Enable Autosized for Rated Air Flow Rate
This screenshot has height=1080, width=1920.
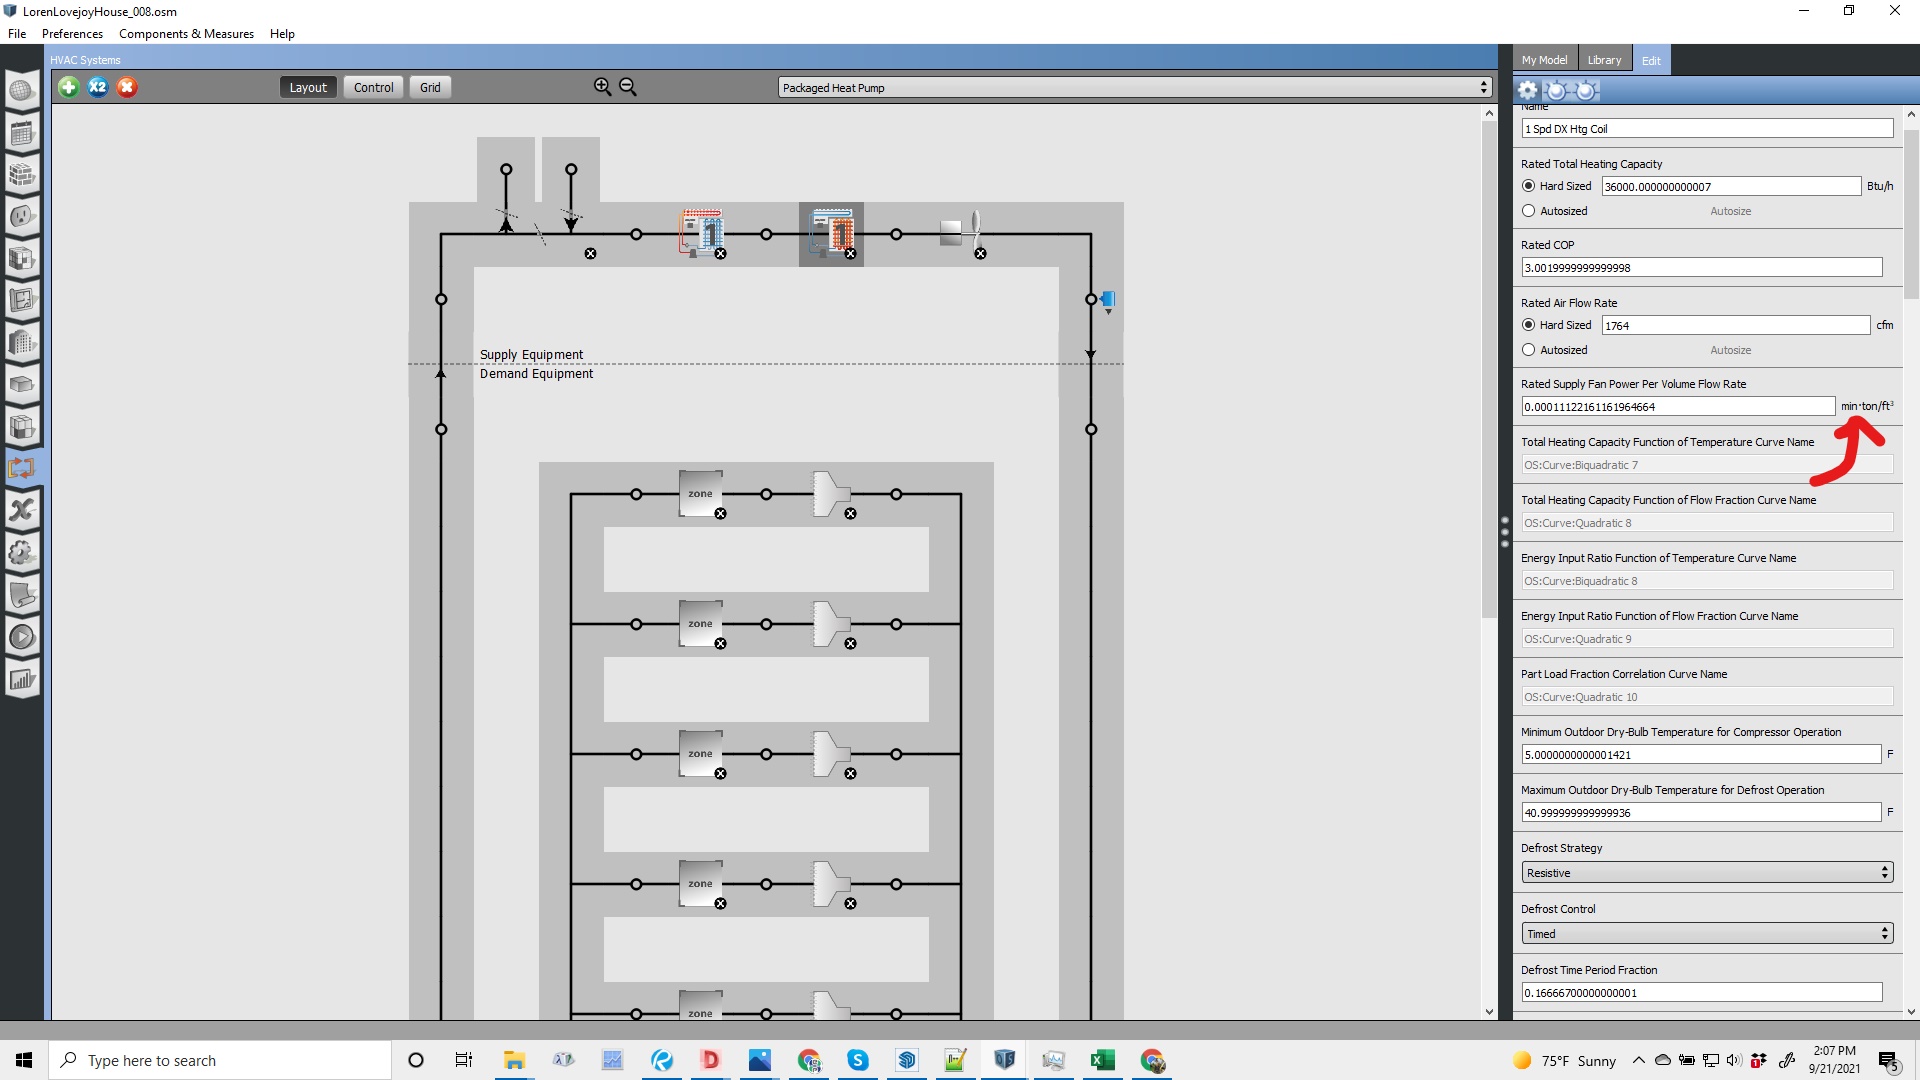tap(1529, 350)
